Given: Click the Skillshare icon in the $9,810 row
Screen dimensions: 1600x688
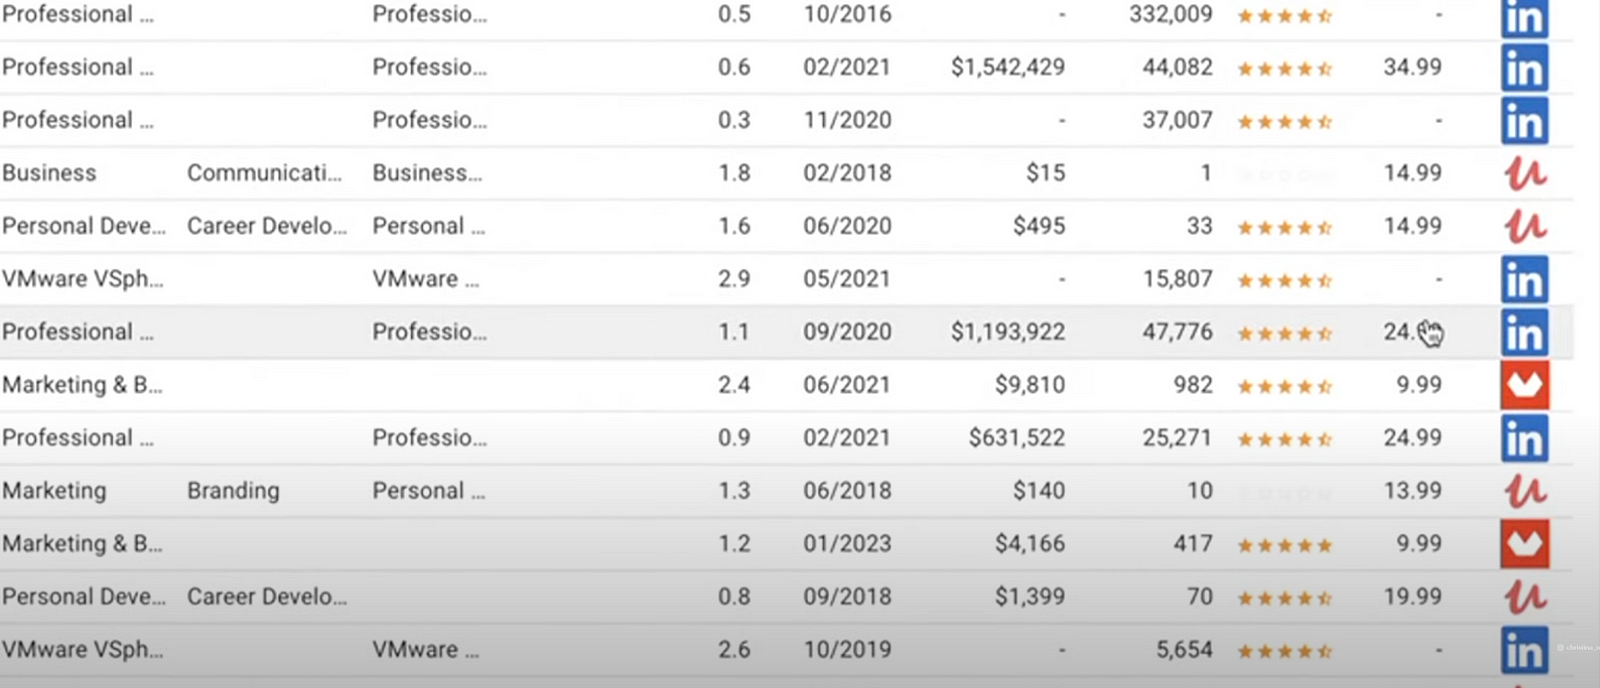Looking at the screenshot, I should click(x=1524, y=385).
